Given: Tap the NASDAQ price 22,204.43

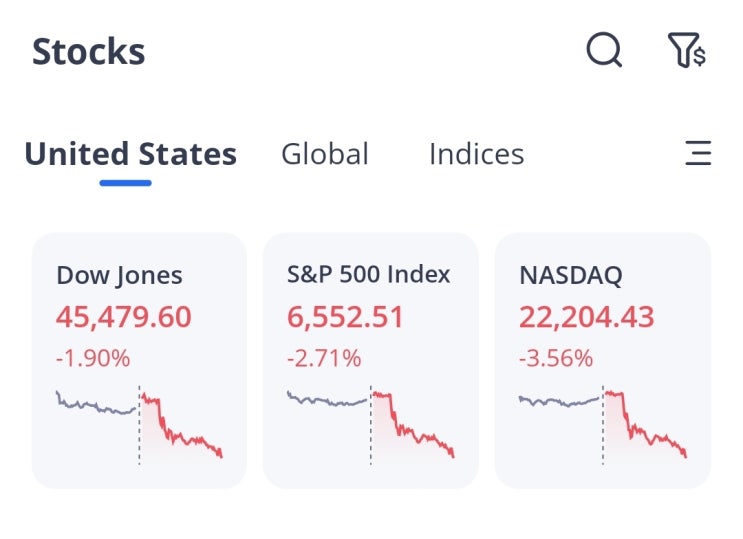Looking at the screenshot, I should pyautogui.click(x=586, y=317).
